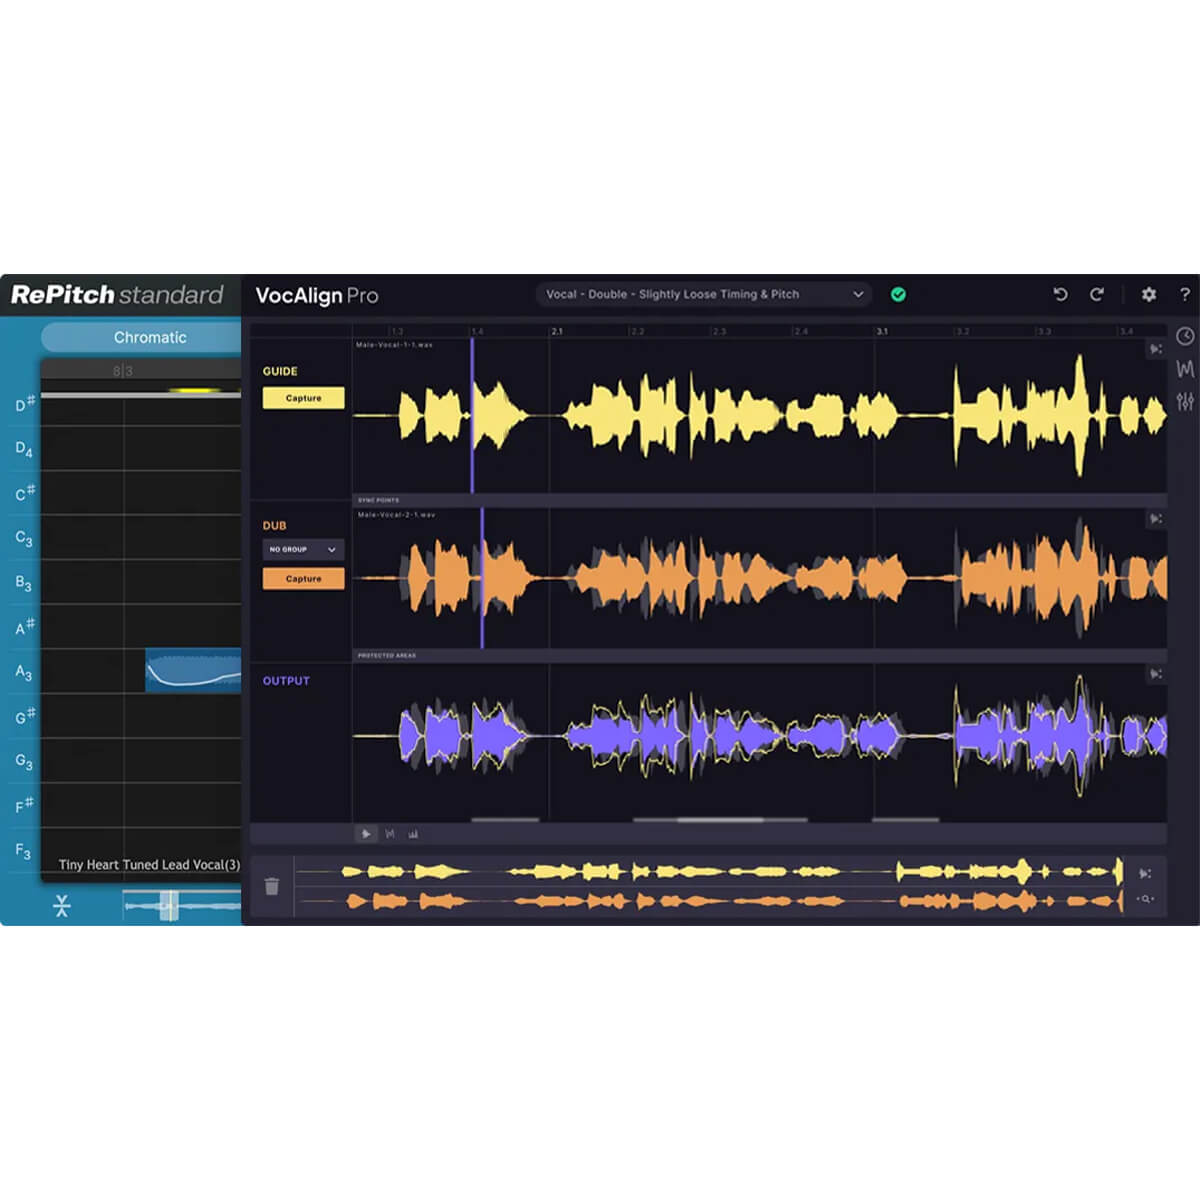
Task: Click the F3 pitch label in RePitch
Action: pos(23,851)
